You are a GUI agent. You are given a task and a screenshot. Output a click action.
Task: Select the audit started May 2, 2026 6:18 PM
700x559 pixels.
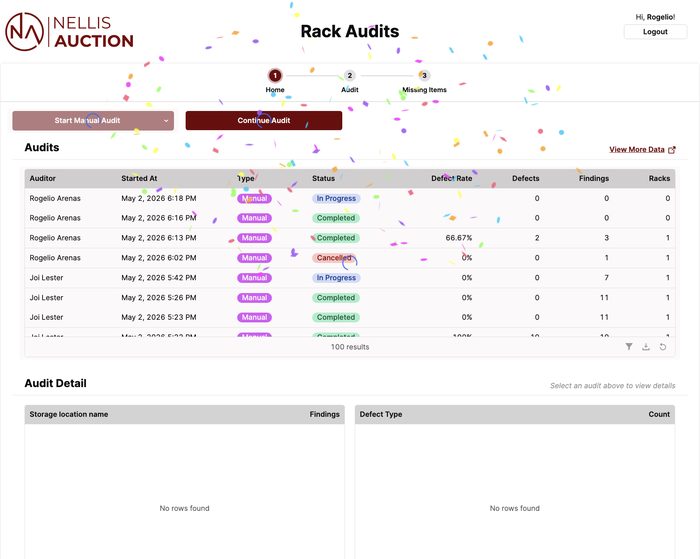pyautogui.click(x=350, y=198)
